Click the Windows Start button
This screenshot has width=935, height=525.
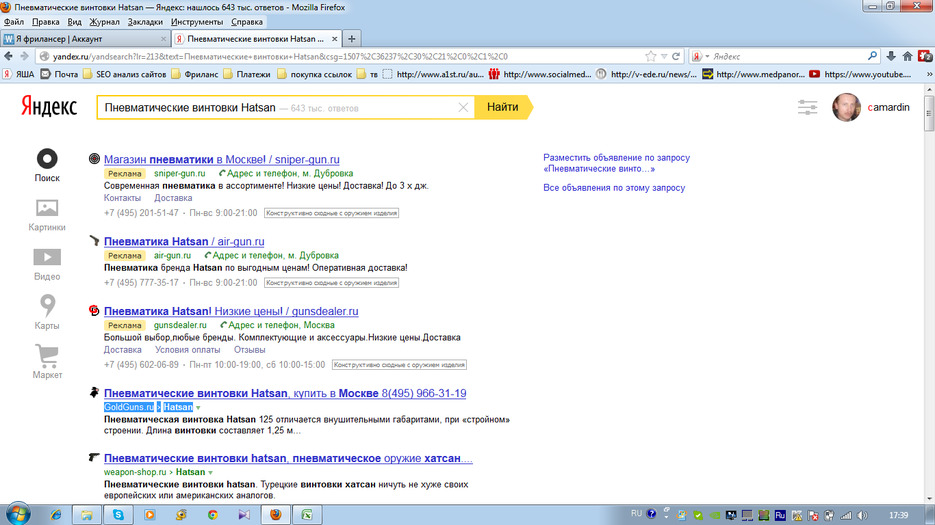click(18, 514)
